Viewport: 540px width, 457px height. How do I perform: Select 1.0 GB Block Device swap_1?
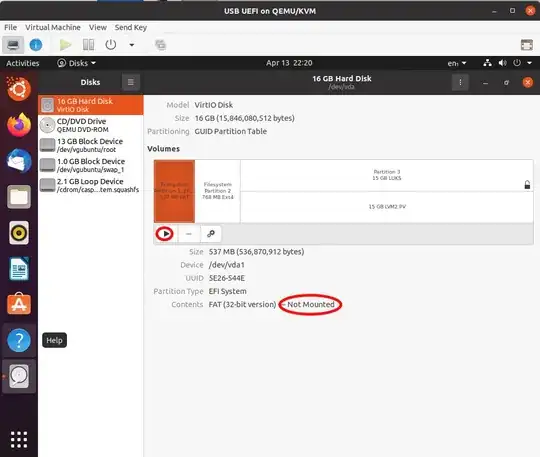coord(91,165)
